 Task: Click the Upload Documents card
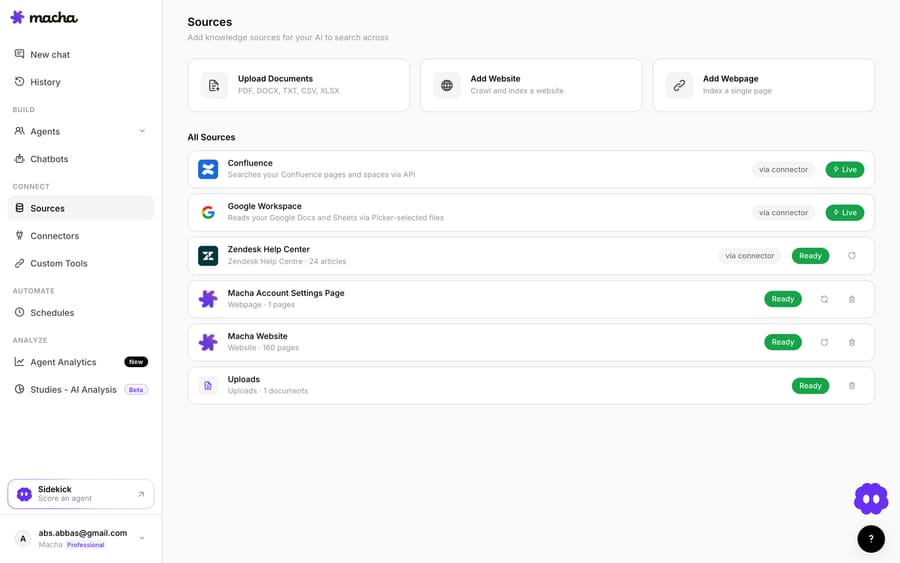point(298,85)
